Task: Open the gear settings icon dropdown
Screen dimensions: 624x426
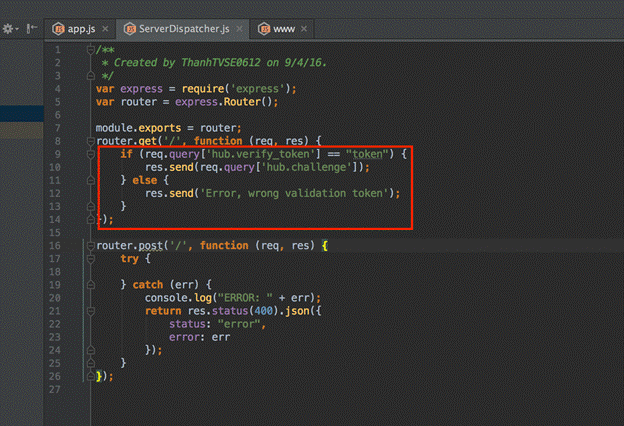Action: (10, 29)
